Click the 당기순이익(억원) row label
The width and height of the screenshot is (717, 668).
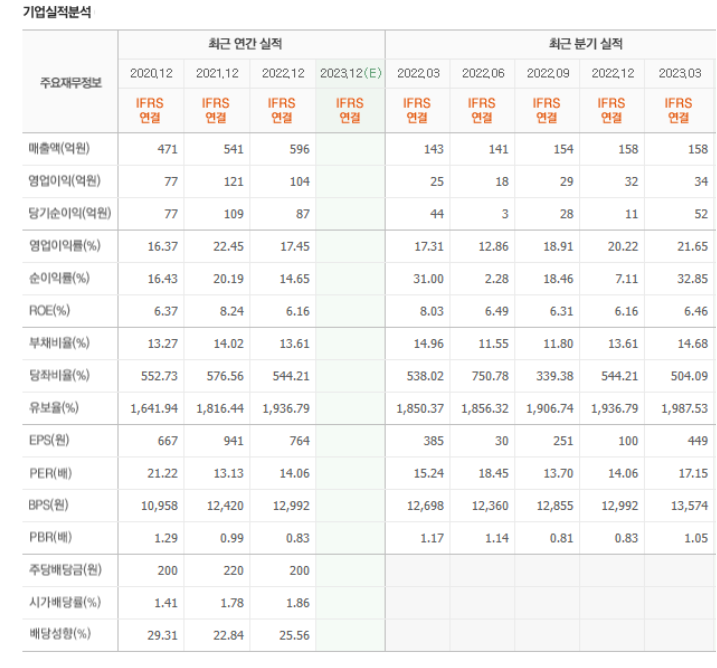pos(70,214)
